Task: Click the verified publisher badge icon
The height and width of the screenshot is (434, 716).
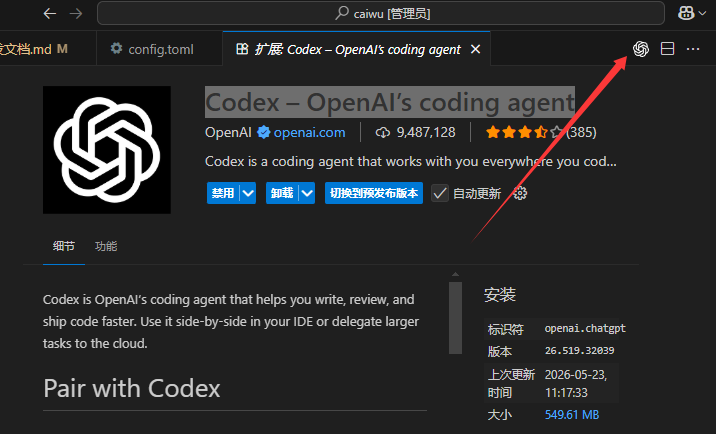Action: (x=263, y=132)
